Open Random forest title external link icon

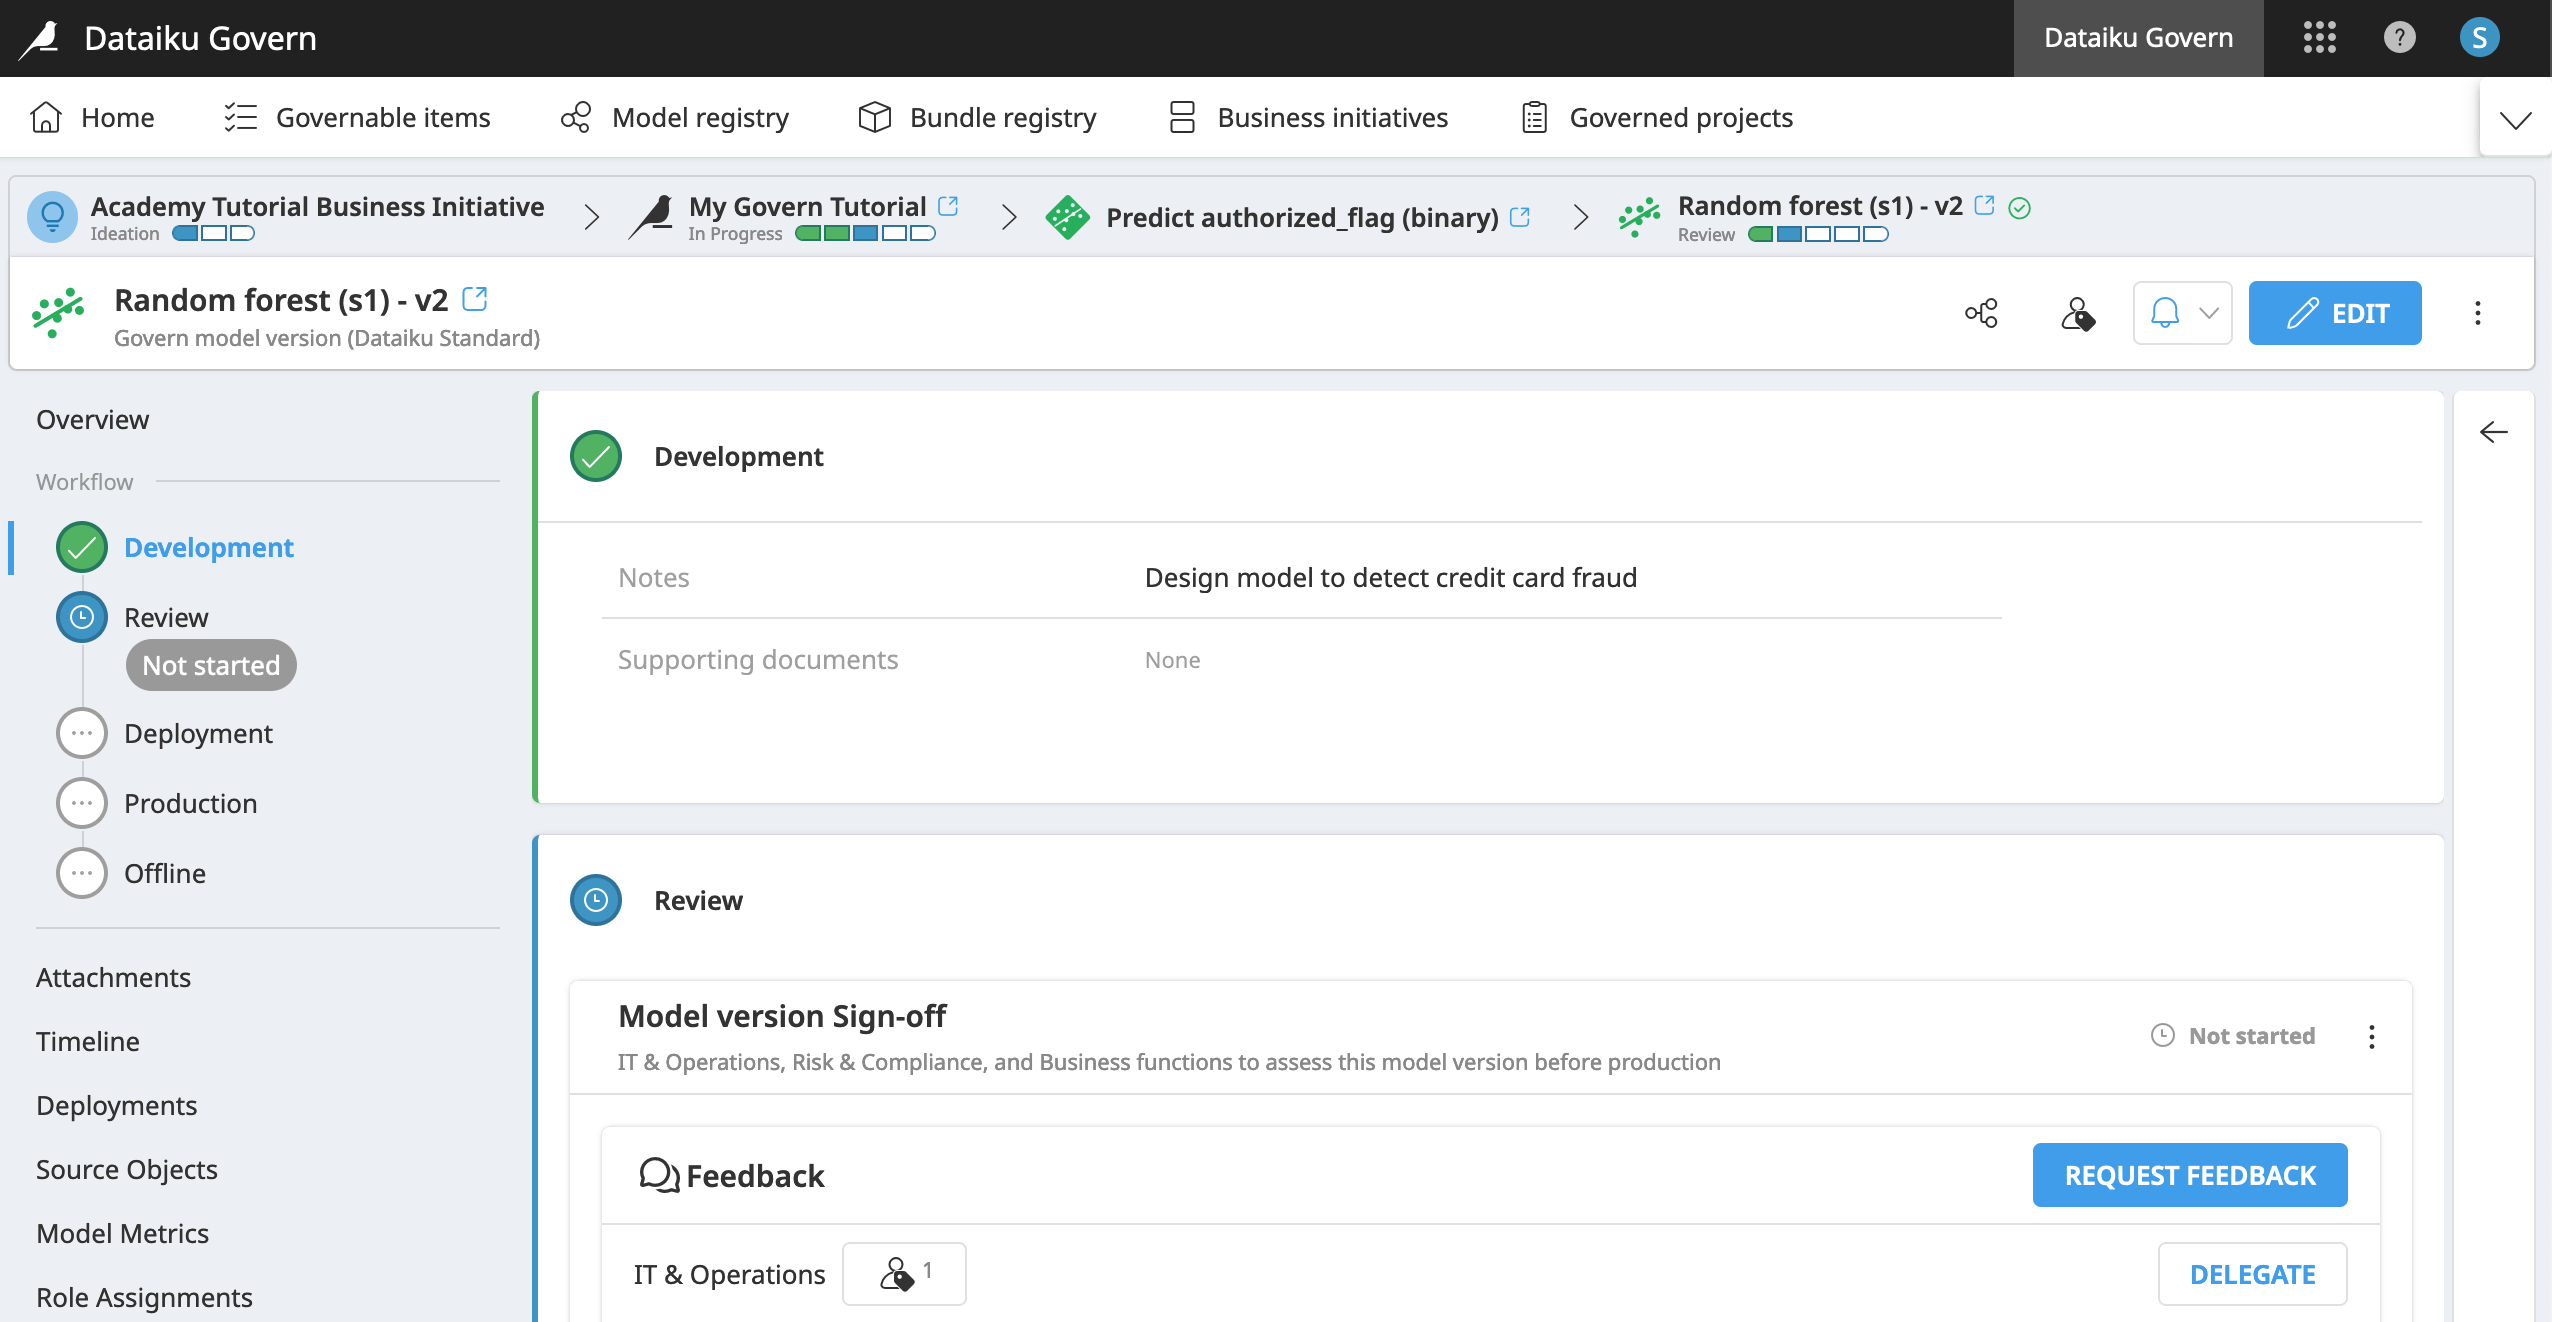(x=475, y=298)
